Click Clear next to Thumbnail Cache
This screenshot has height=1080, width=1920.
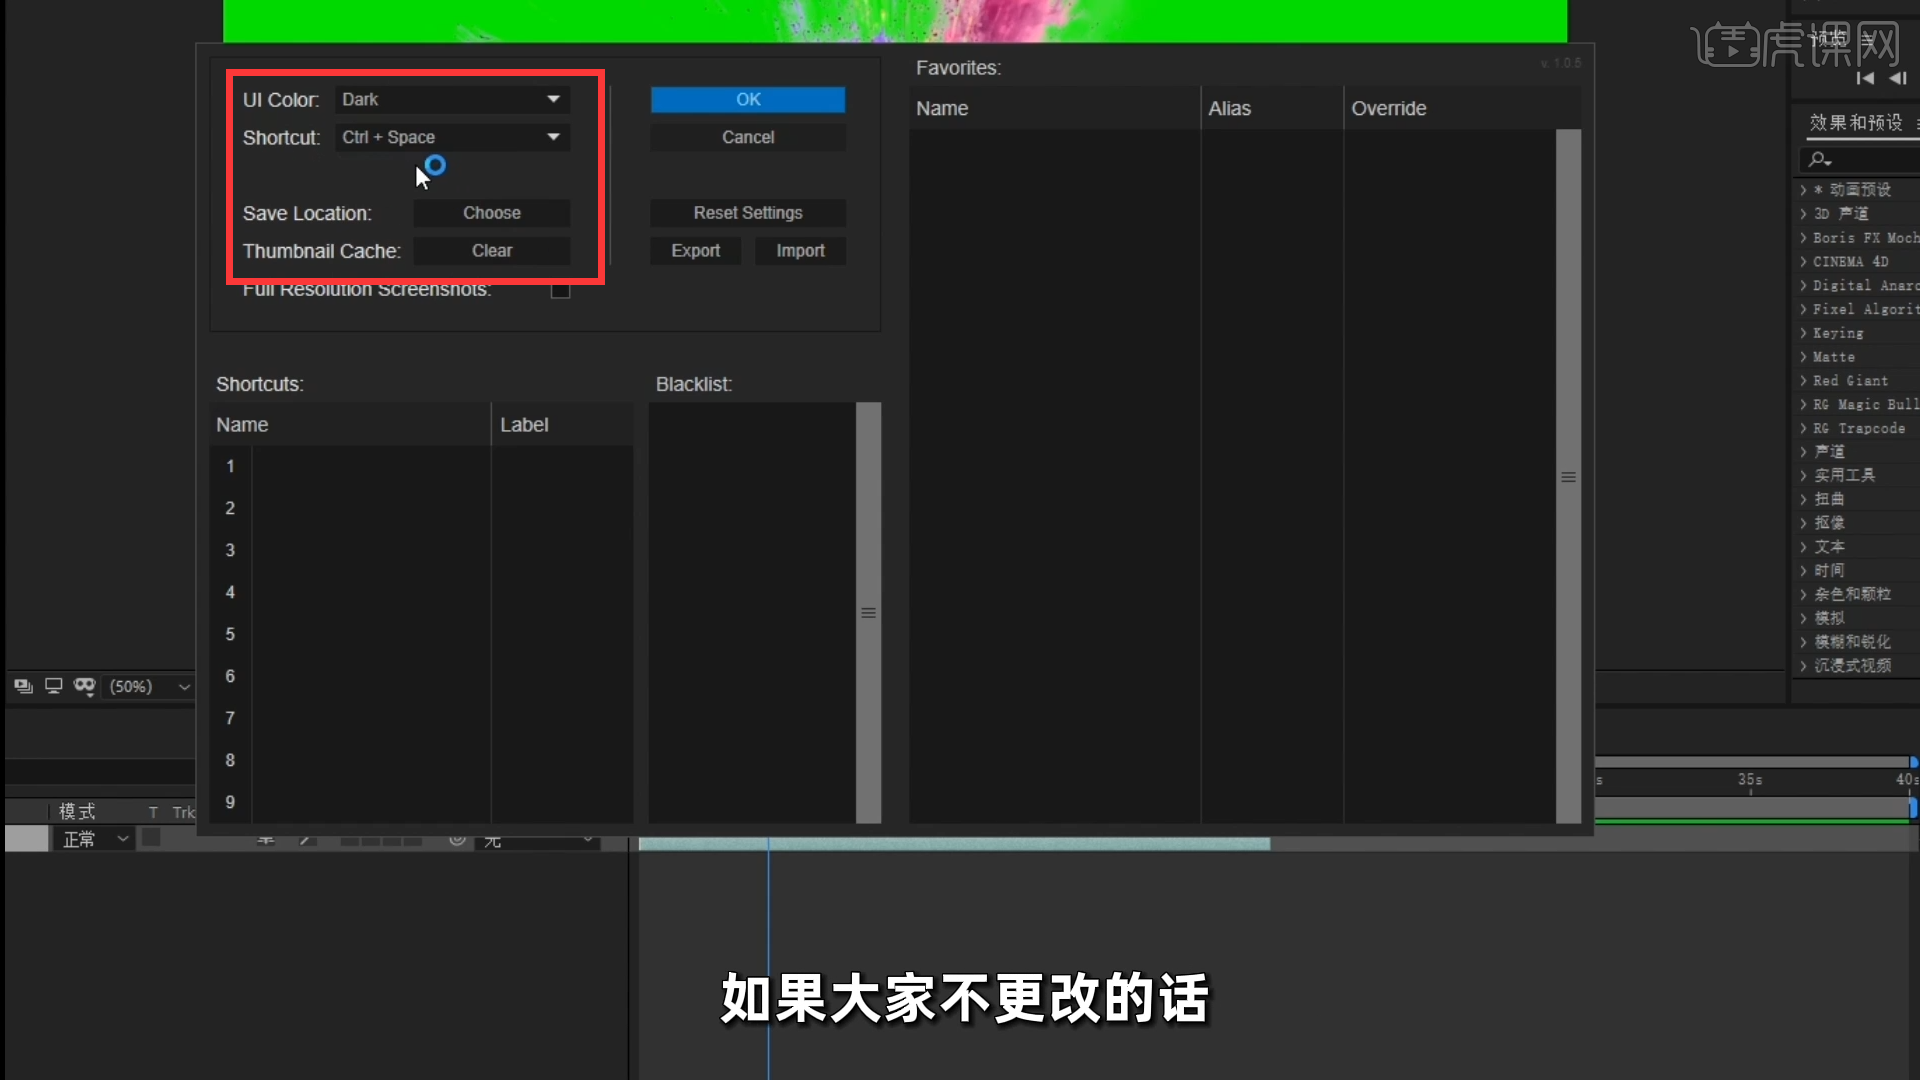click(491, 250)
